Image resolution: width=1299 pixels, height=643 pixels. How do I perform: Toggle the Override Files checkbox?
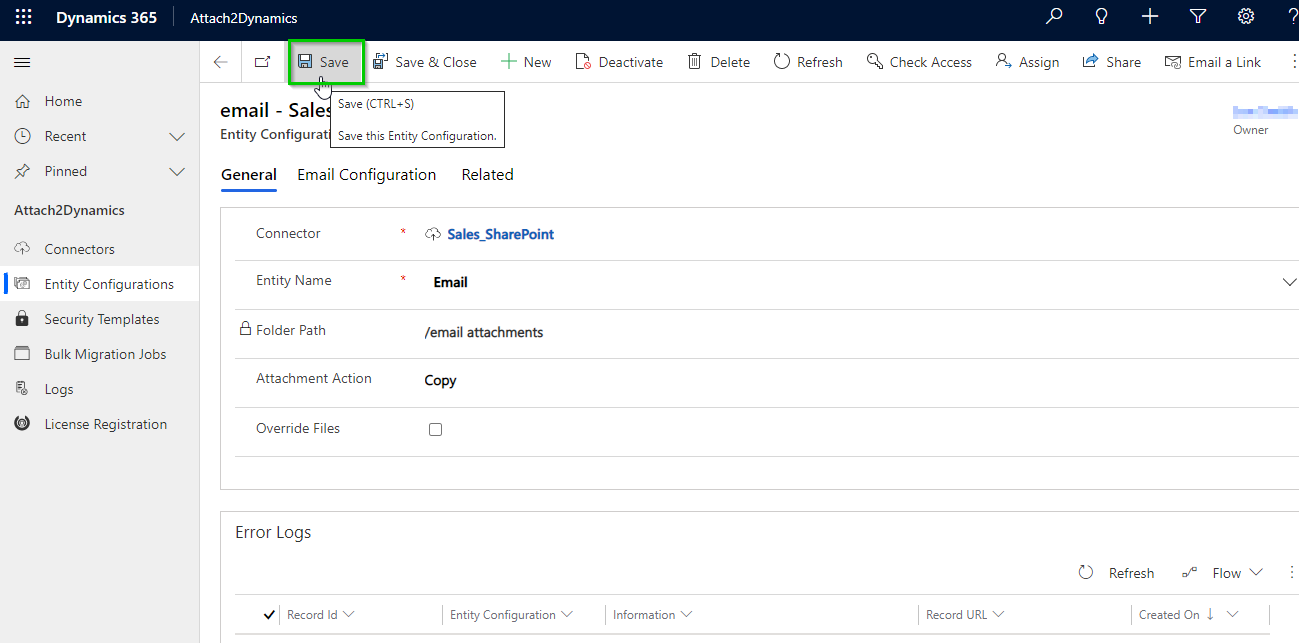point(435,429)
